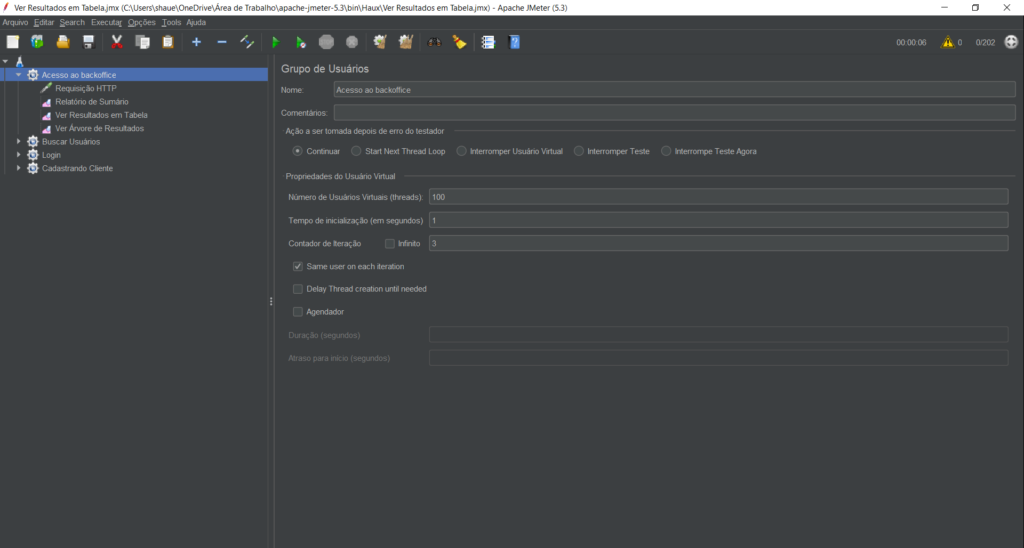Select the test plan root icon
The width and height of the screenshot is (1024, 548).
[20, 61]
